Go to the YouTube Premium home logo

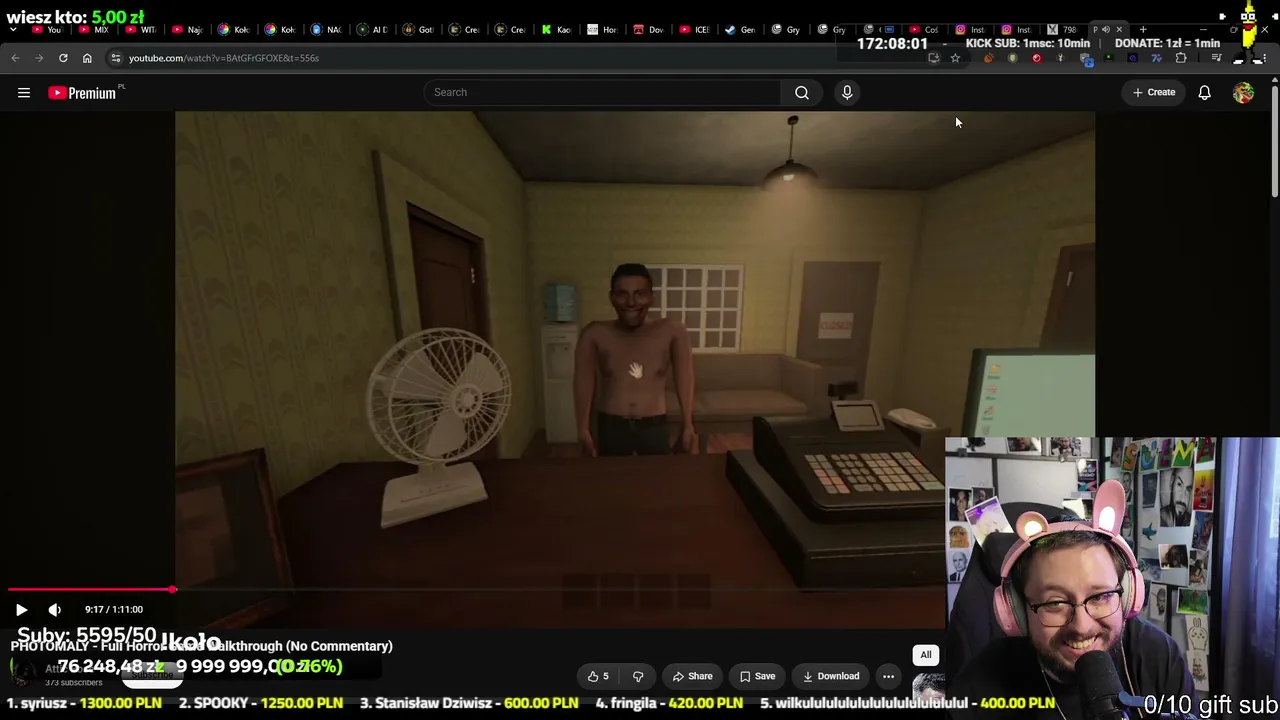[x=82, y=93]
